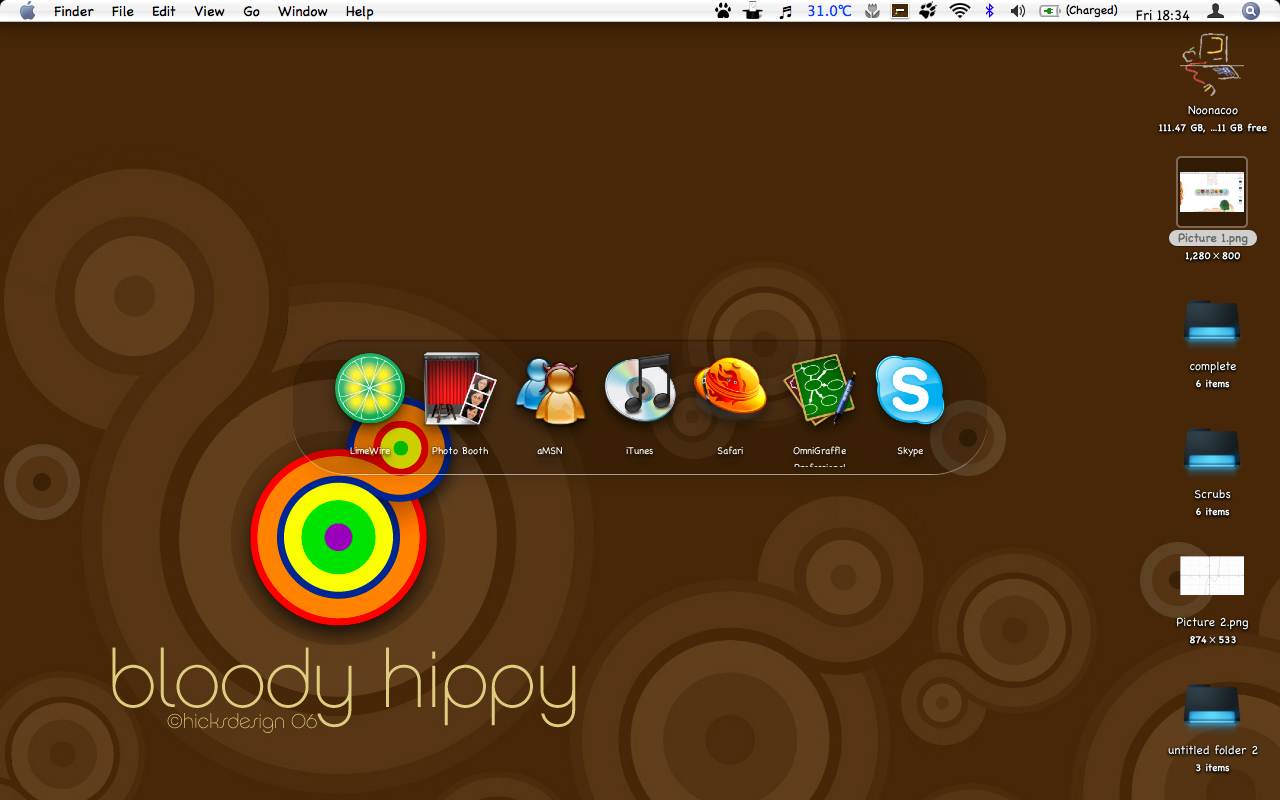1280x800 pixels.
Task: Open the Apple menu
Action: [x=27, y=11]
